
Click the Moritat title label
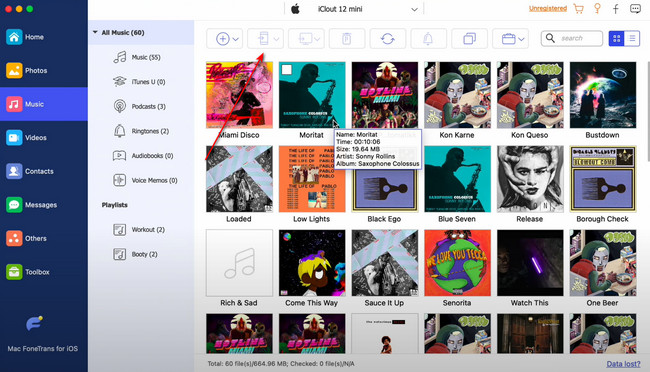tap(311, 135)
